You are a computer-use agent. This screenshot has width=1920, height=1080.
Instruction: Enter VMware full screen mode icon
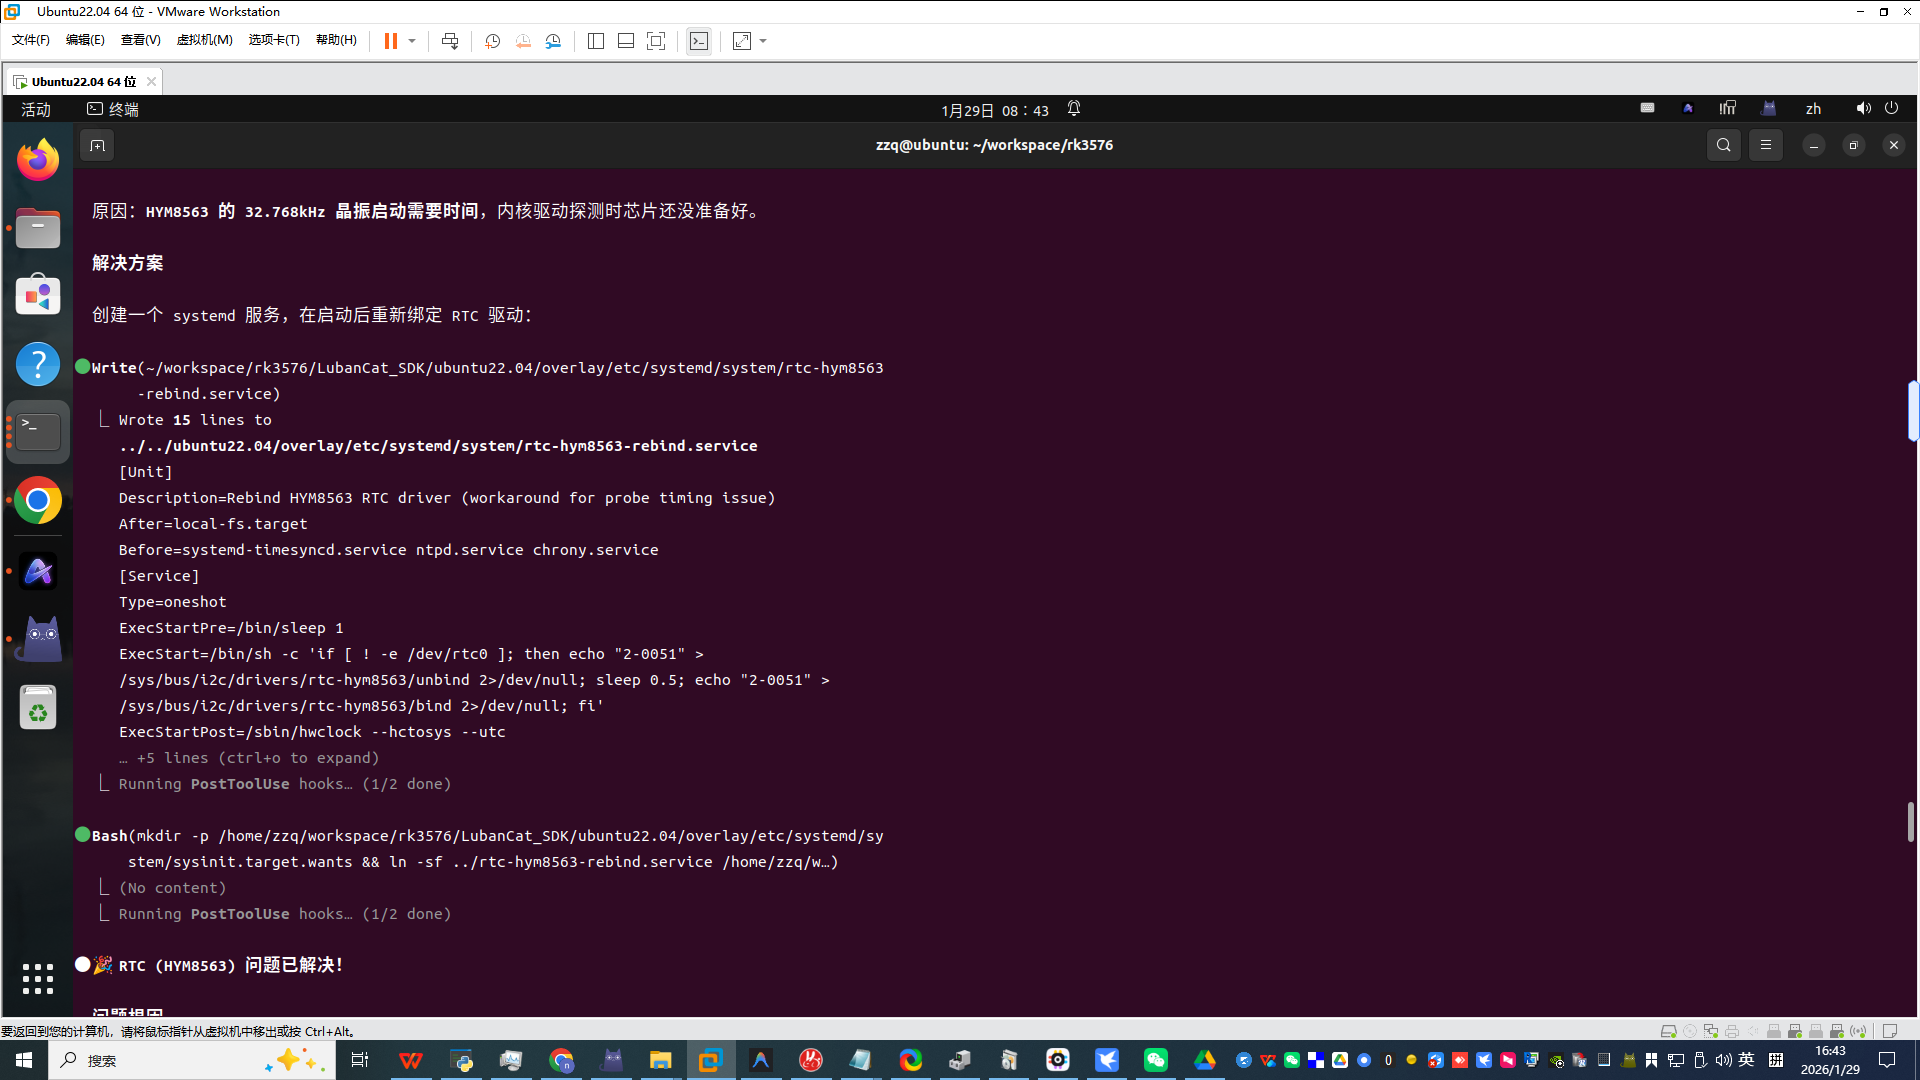coord(656,41)
